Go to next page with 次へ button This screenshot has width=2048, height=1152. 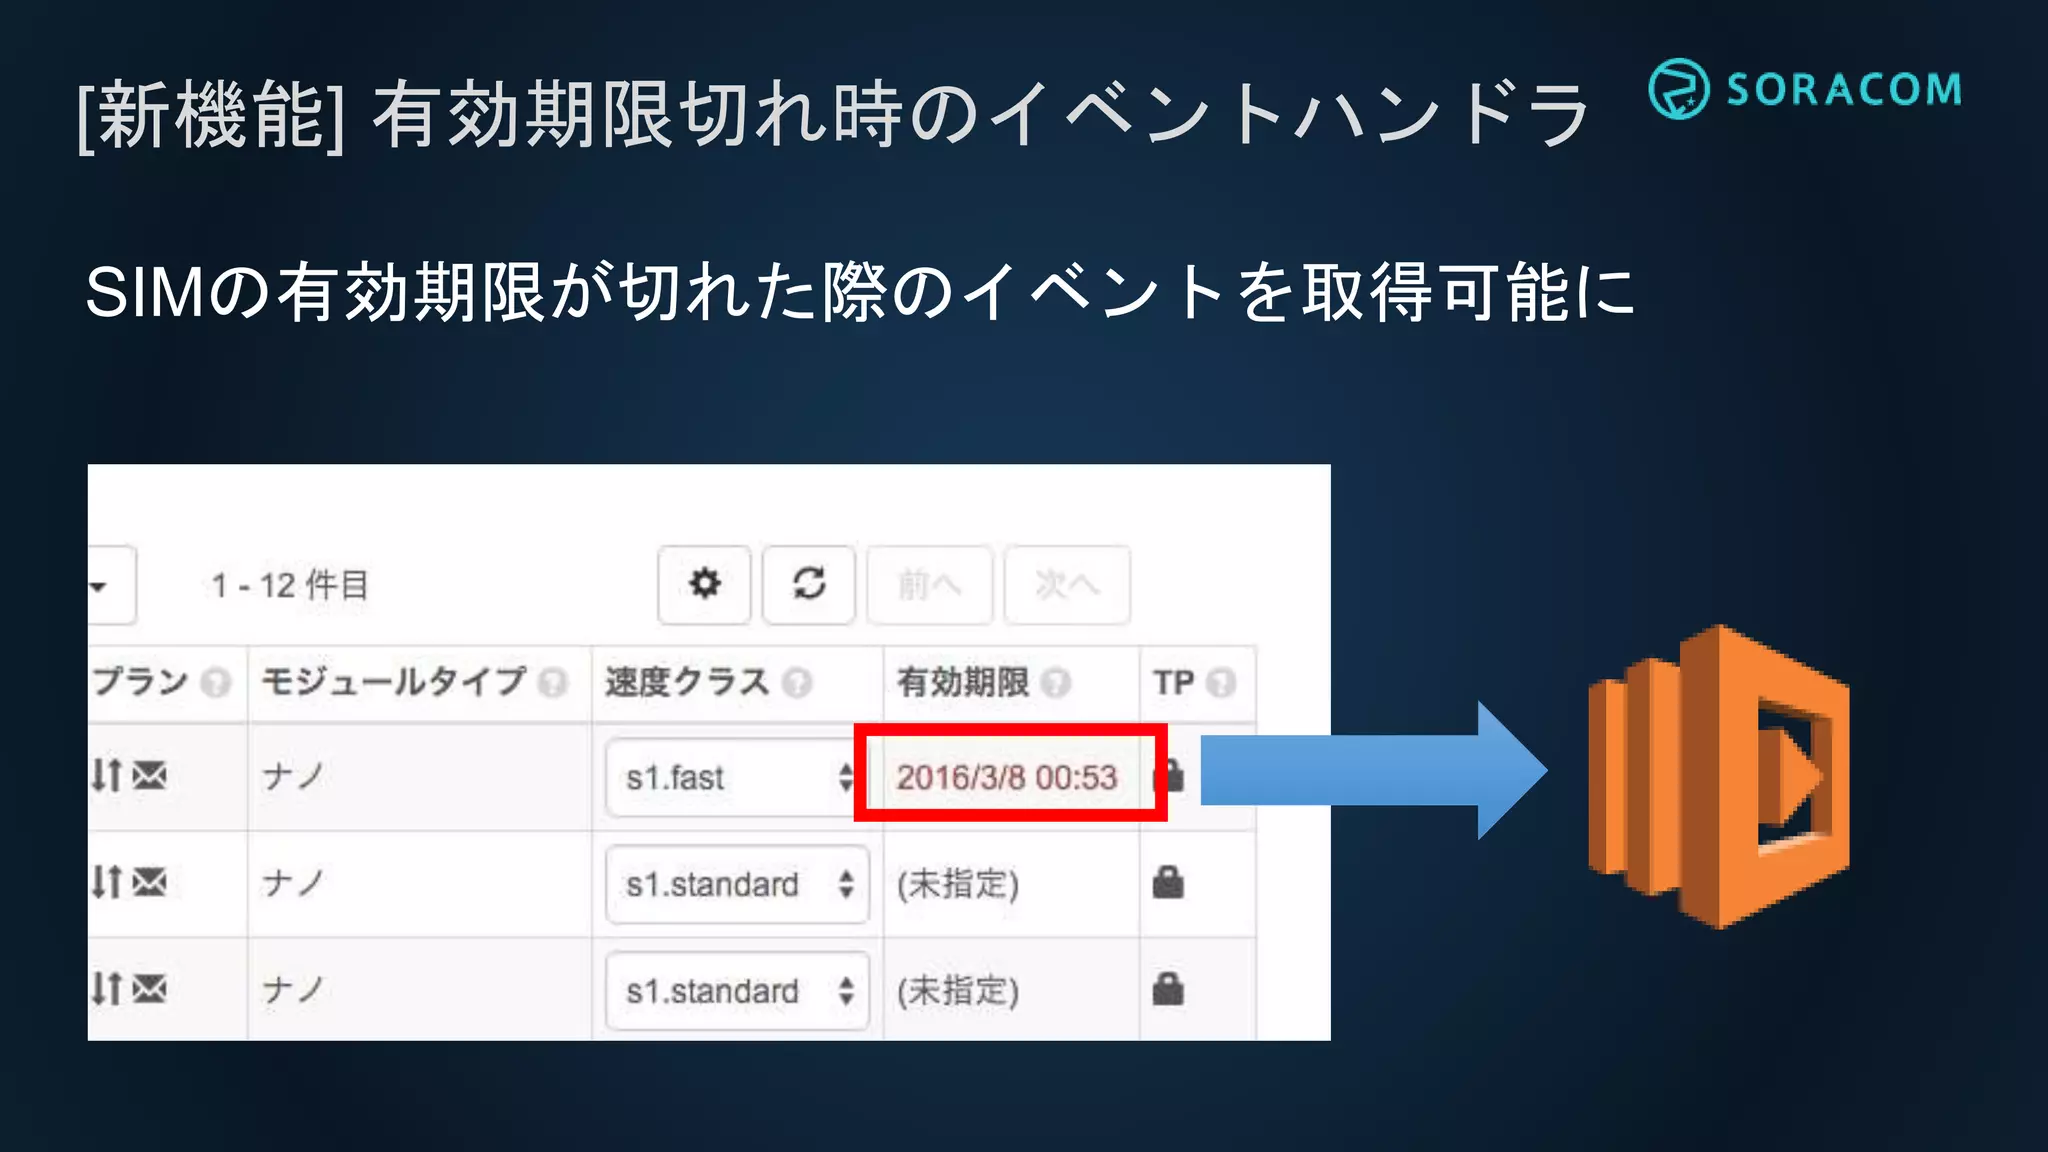[1067, 585]
